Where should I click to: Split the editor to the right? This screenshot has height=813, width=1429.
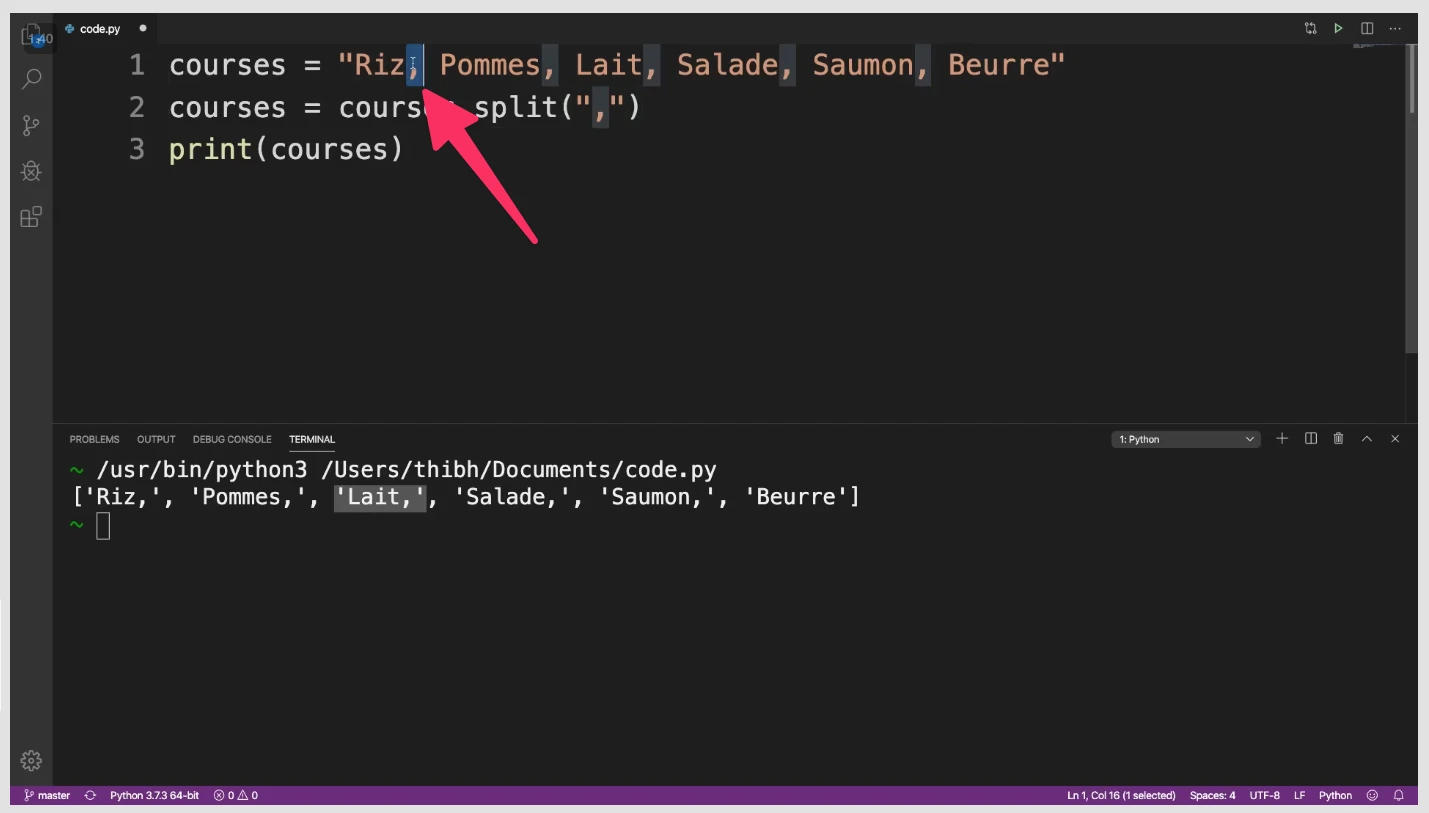1367,29
